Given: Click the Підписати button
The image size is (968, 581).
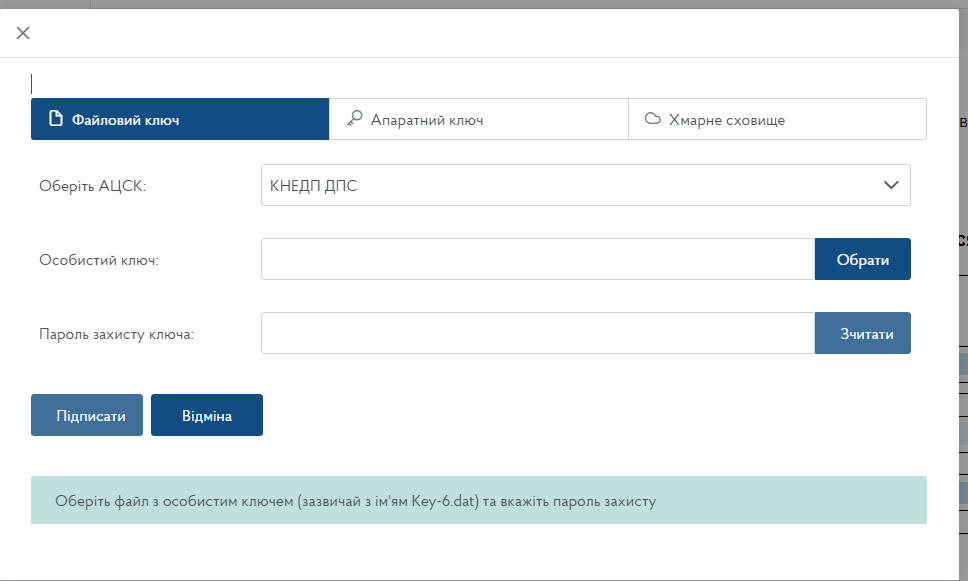Looking at the screenshot, I should 87,415.
